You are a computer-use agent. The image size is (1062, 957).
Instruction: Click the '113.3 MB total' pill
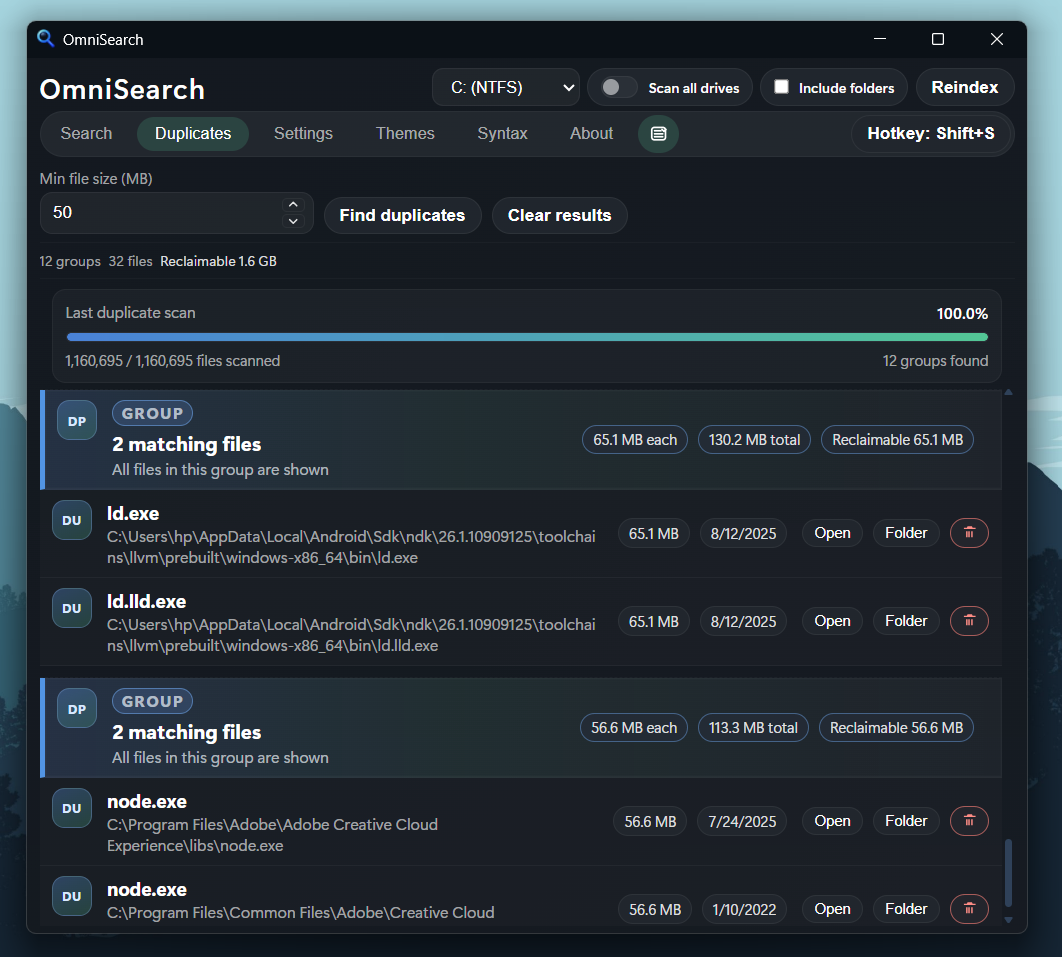click(752, 727)
